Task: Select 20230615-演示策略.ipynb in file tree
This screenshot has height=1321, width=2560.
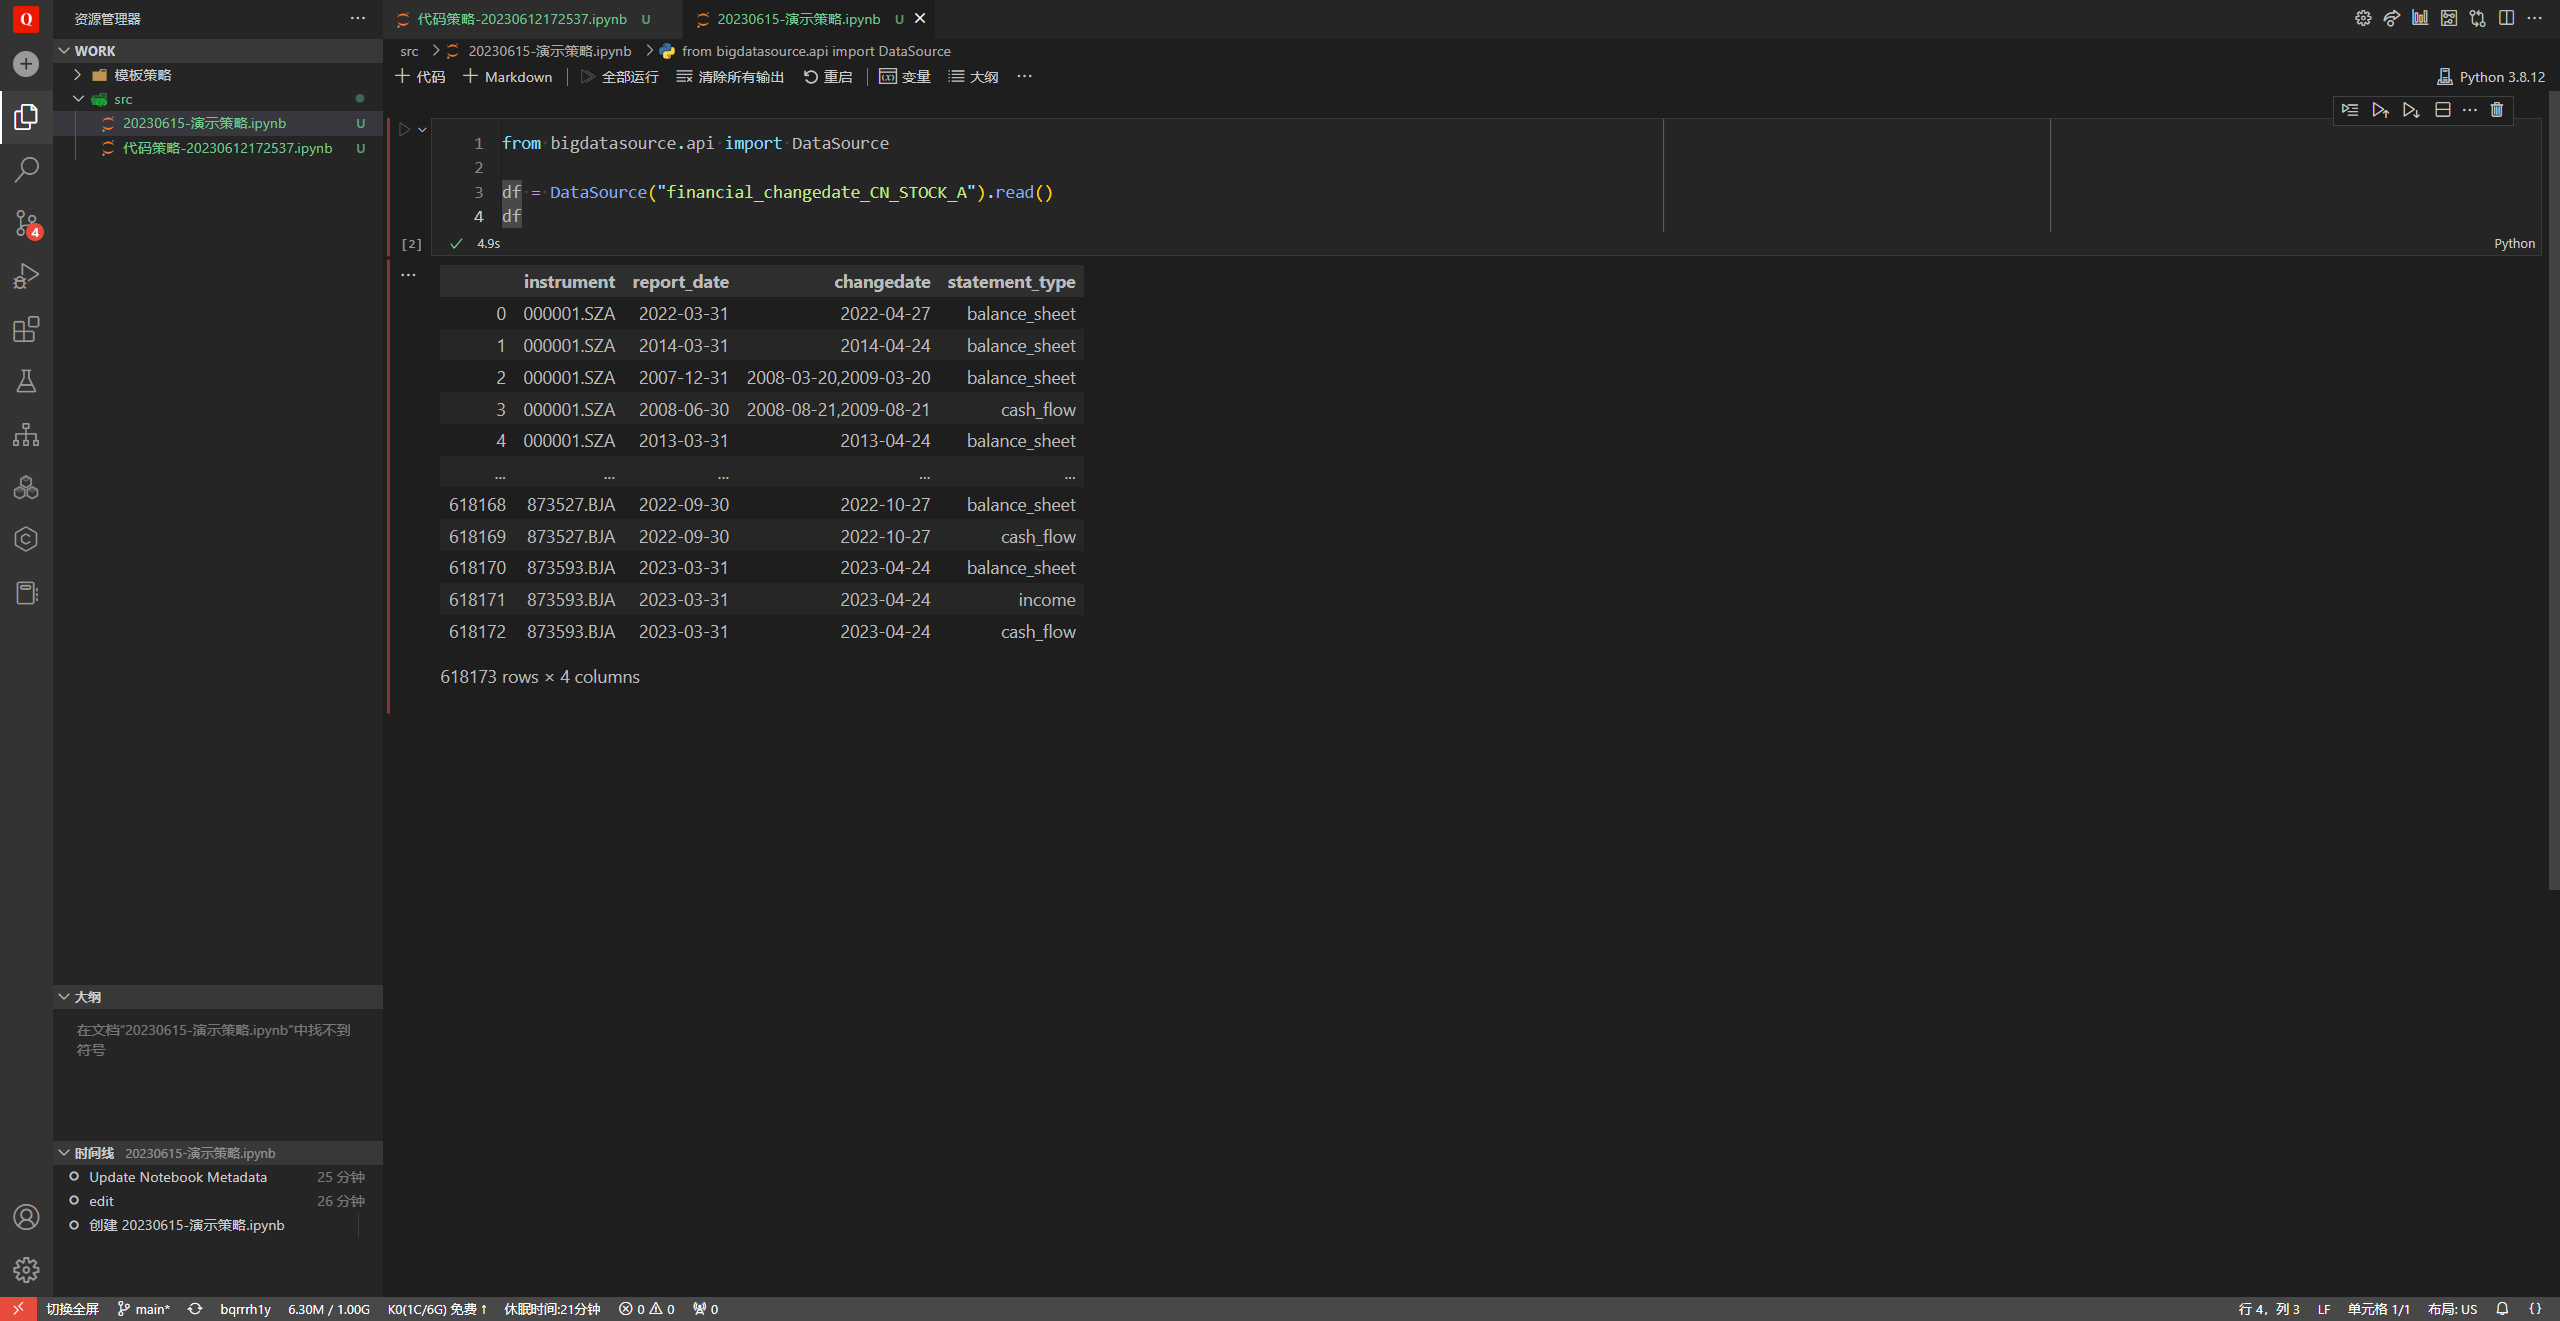Action: click(204, 123)
